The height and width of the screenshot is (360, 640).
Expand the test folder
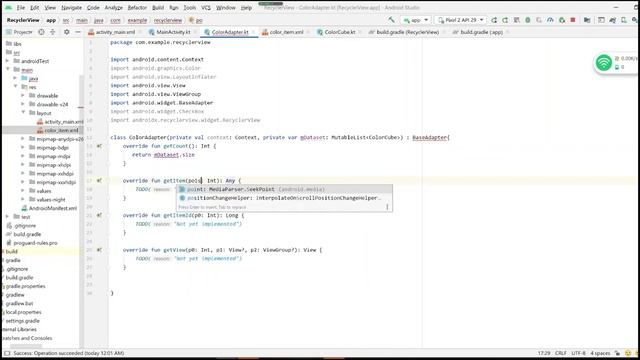(x=7, y=217)
